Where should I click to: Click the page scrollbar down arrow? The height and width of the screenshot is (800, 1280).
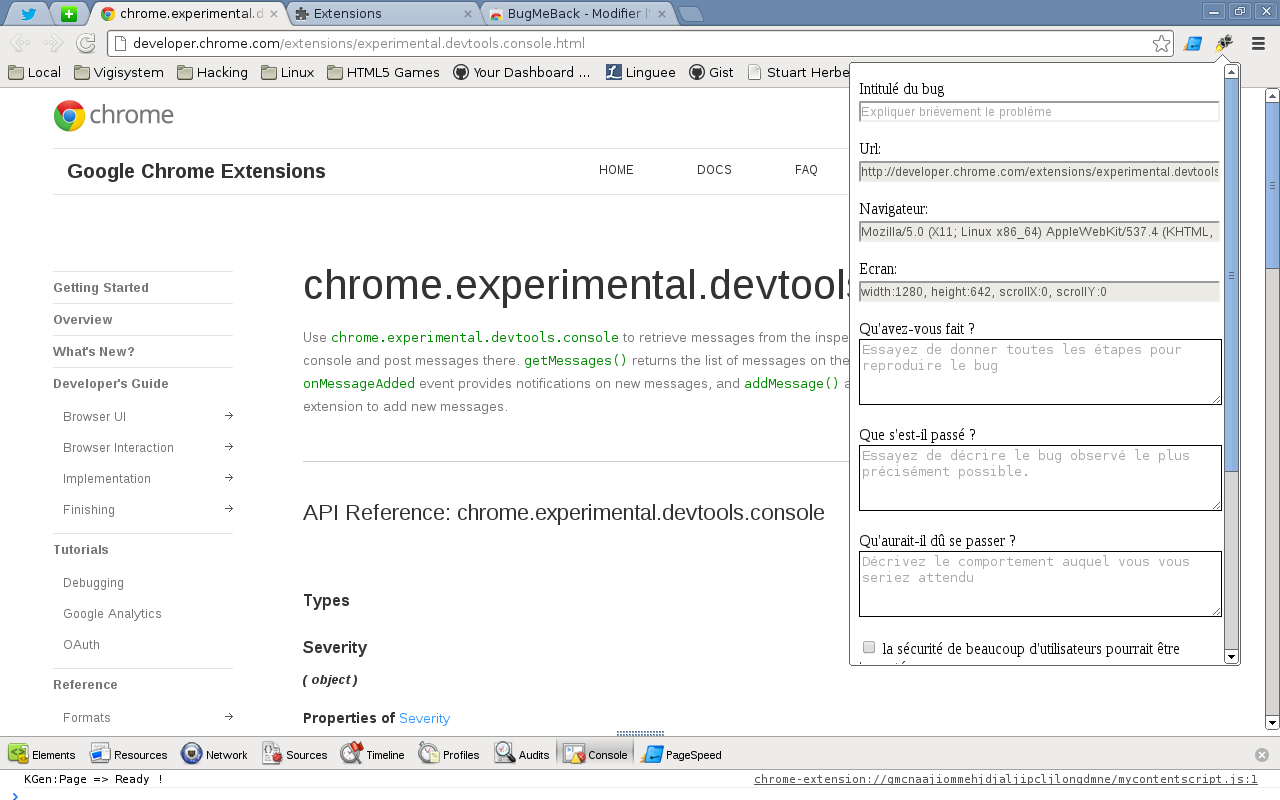tap(1272, 723)
